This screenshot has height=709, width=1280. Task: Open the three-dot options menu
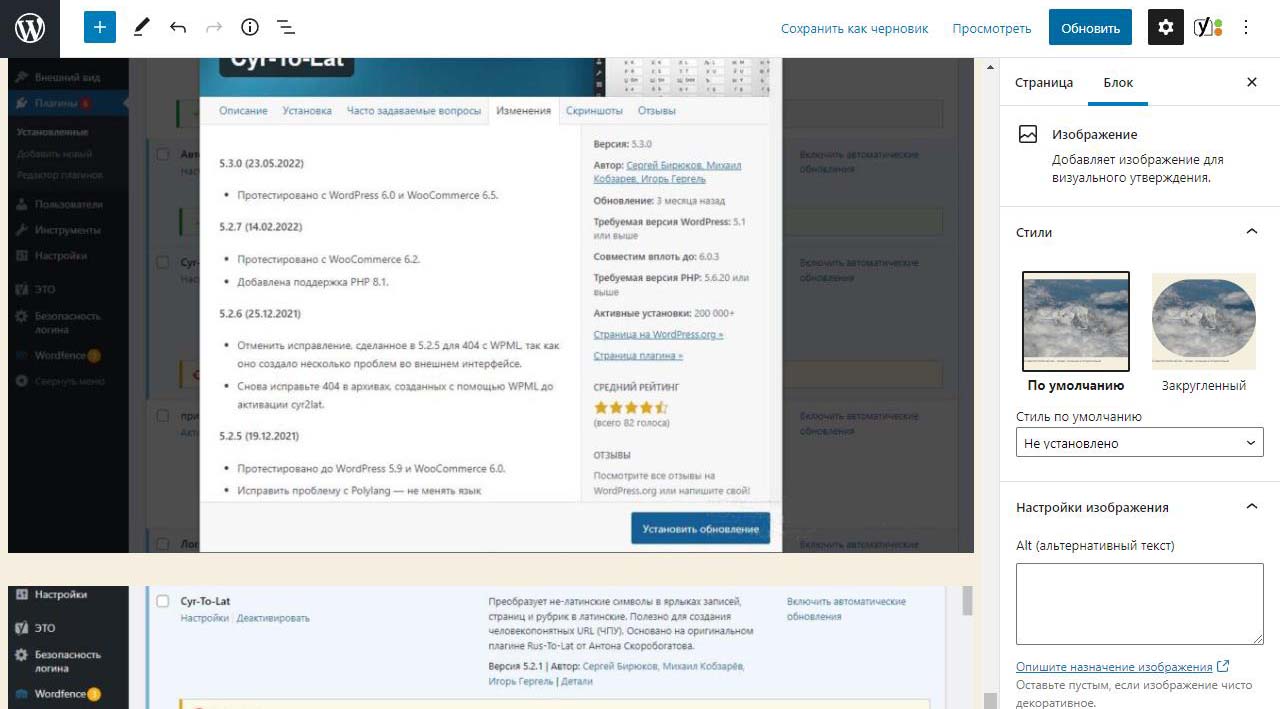(1246, 28)
